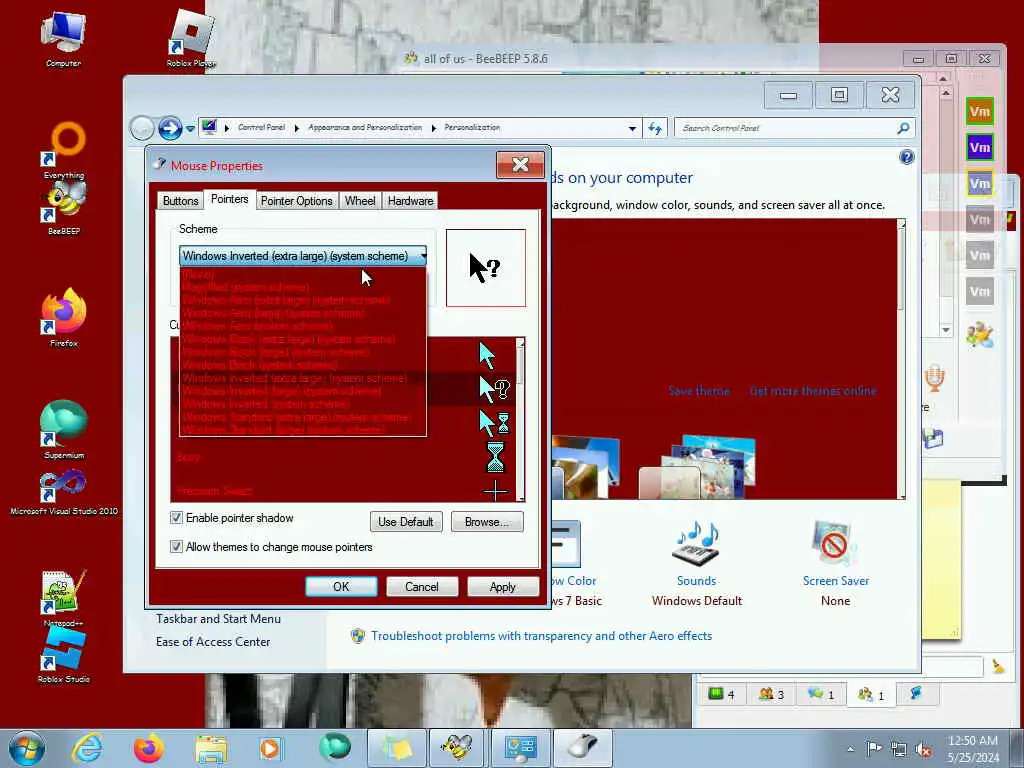
Task: Select the BeeBEEP tab showing 3
Action: click(x=771, y=694)
